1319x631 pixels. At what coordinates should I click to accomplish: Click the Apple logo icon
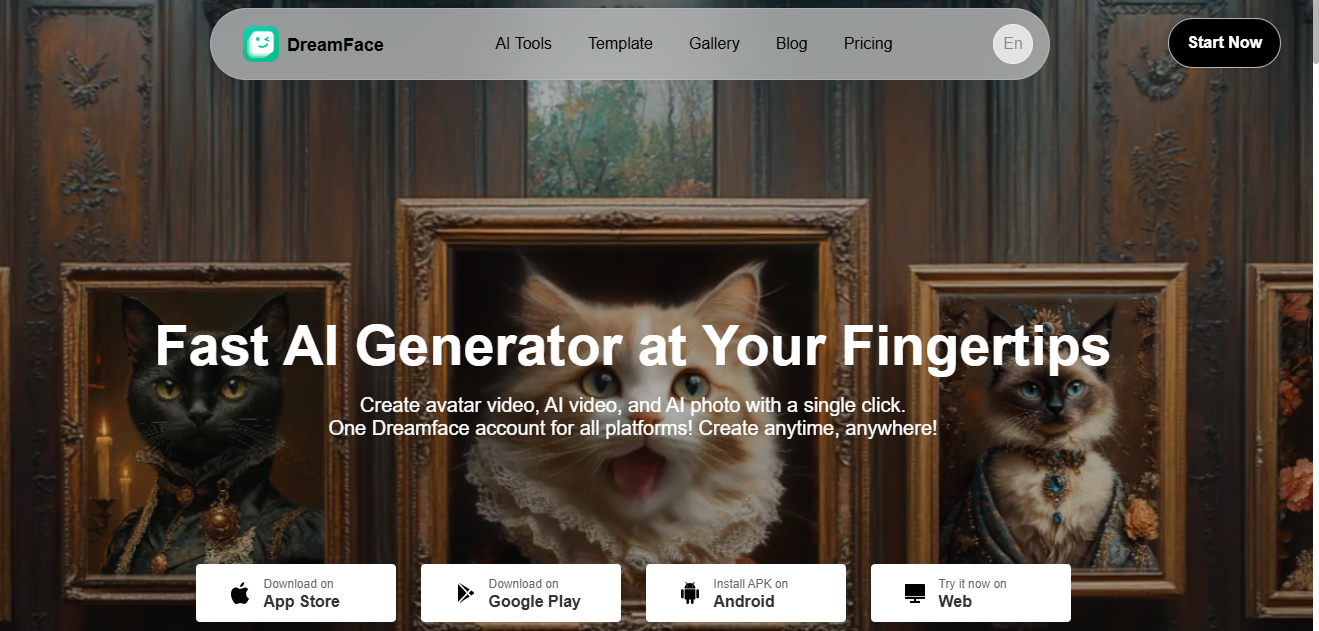240,593
